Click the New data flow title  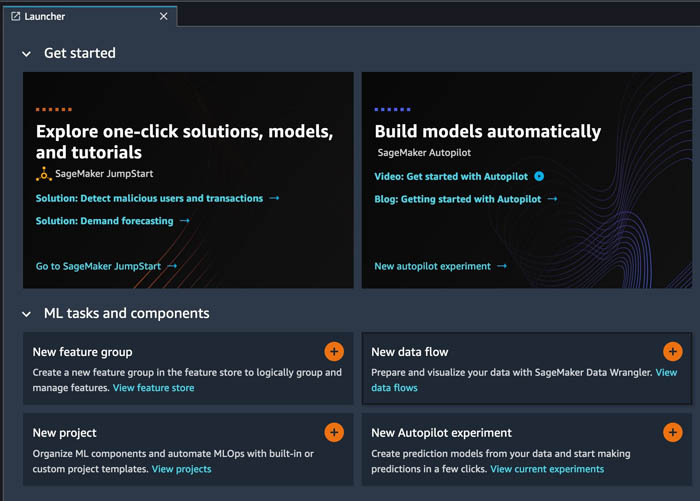point(409,352)
